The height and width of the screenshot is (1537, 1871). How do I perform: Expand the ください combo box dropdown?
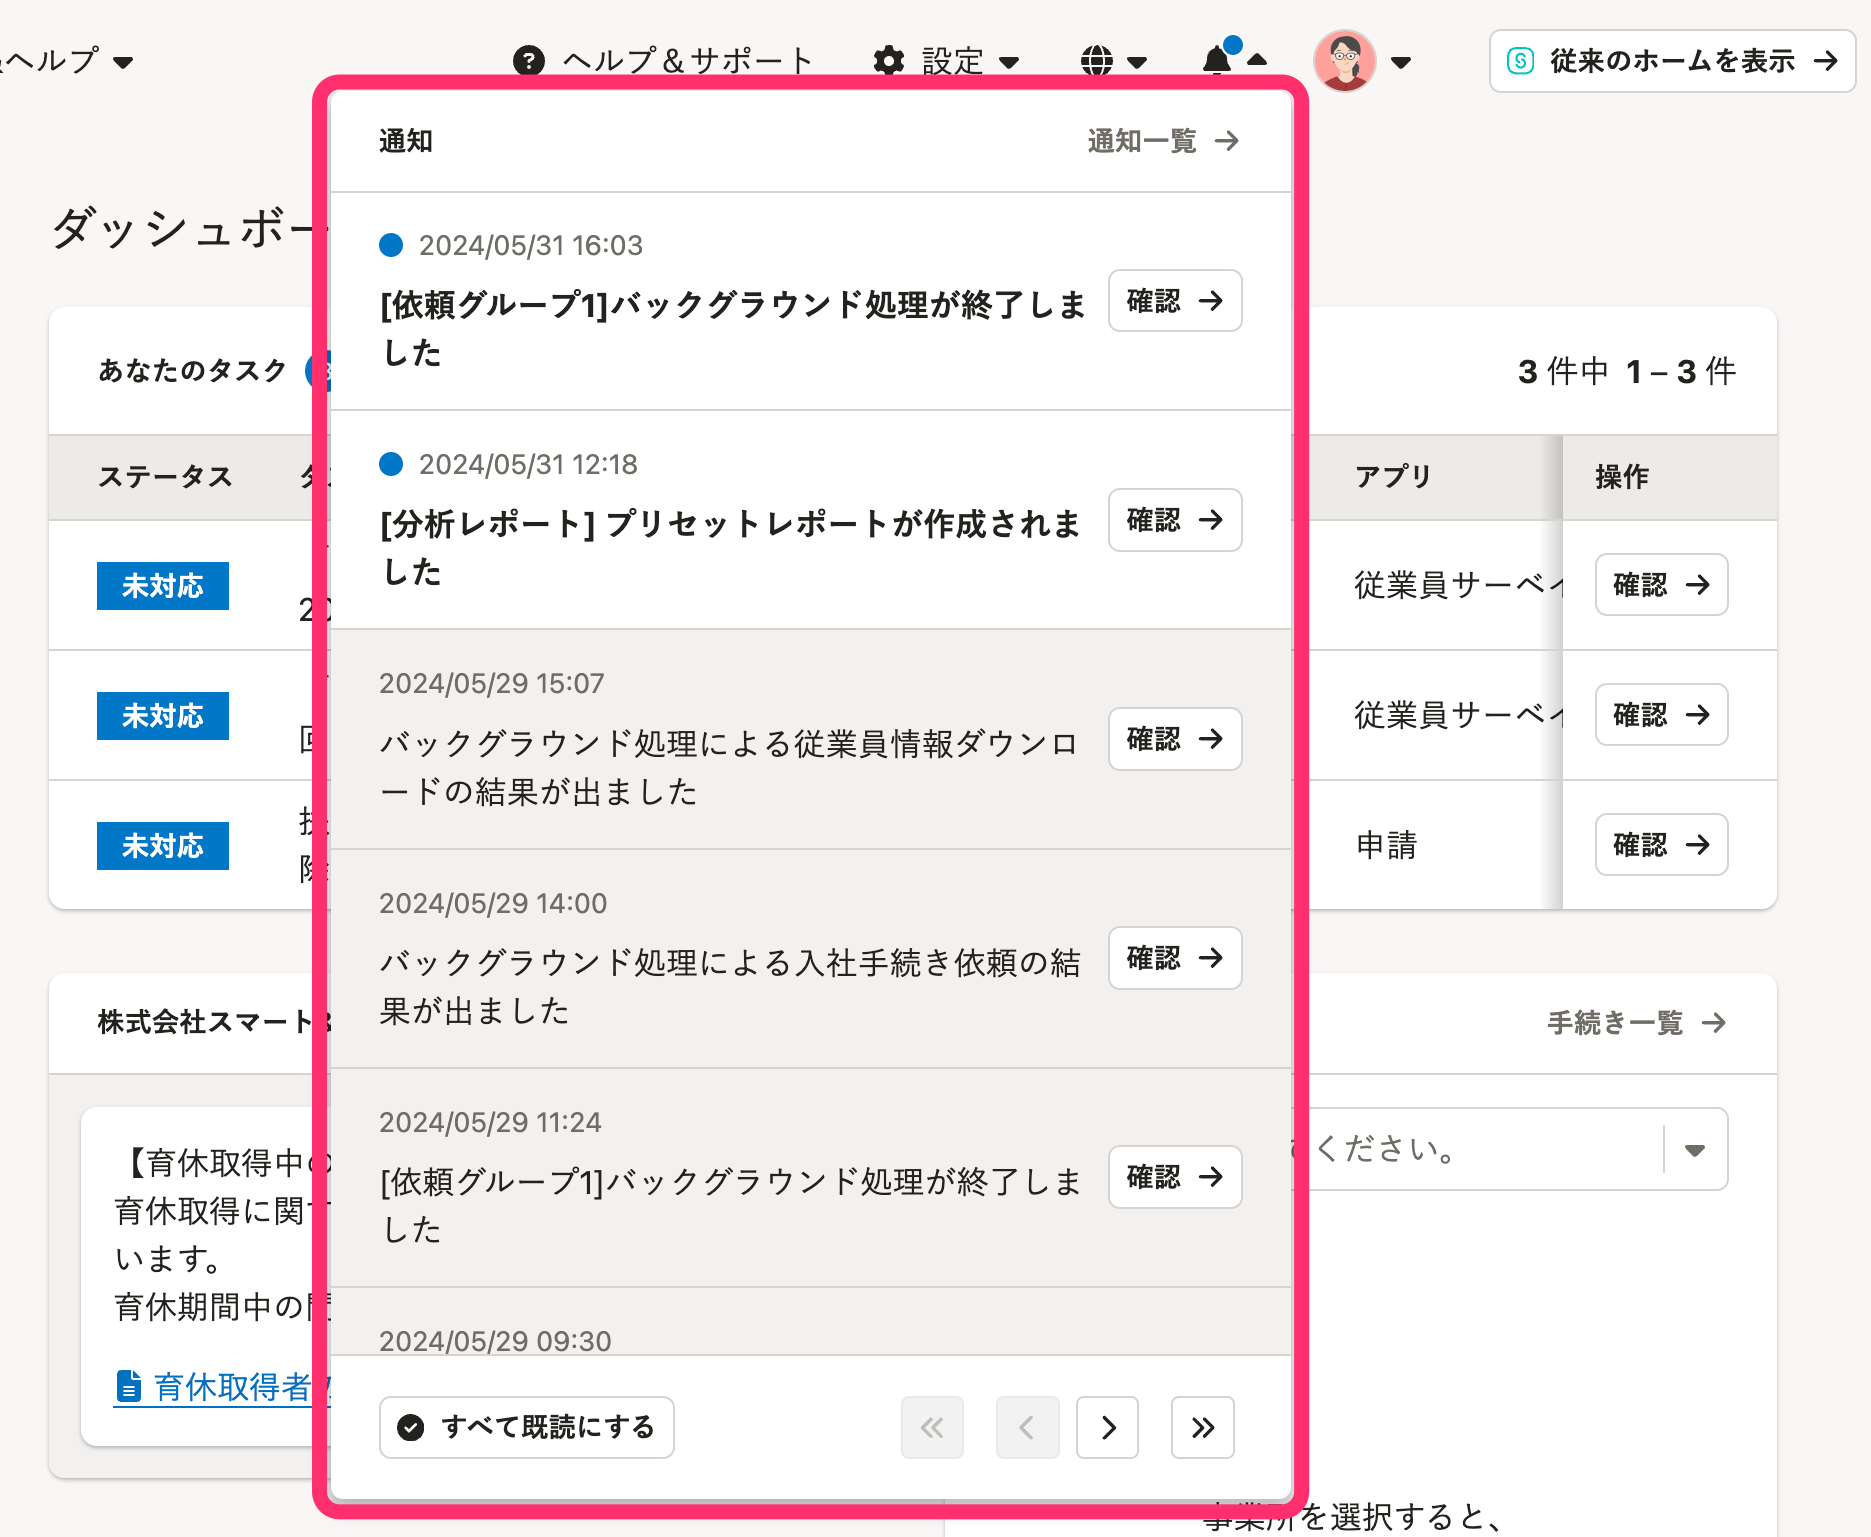tap(1694, 1149)
